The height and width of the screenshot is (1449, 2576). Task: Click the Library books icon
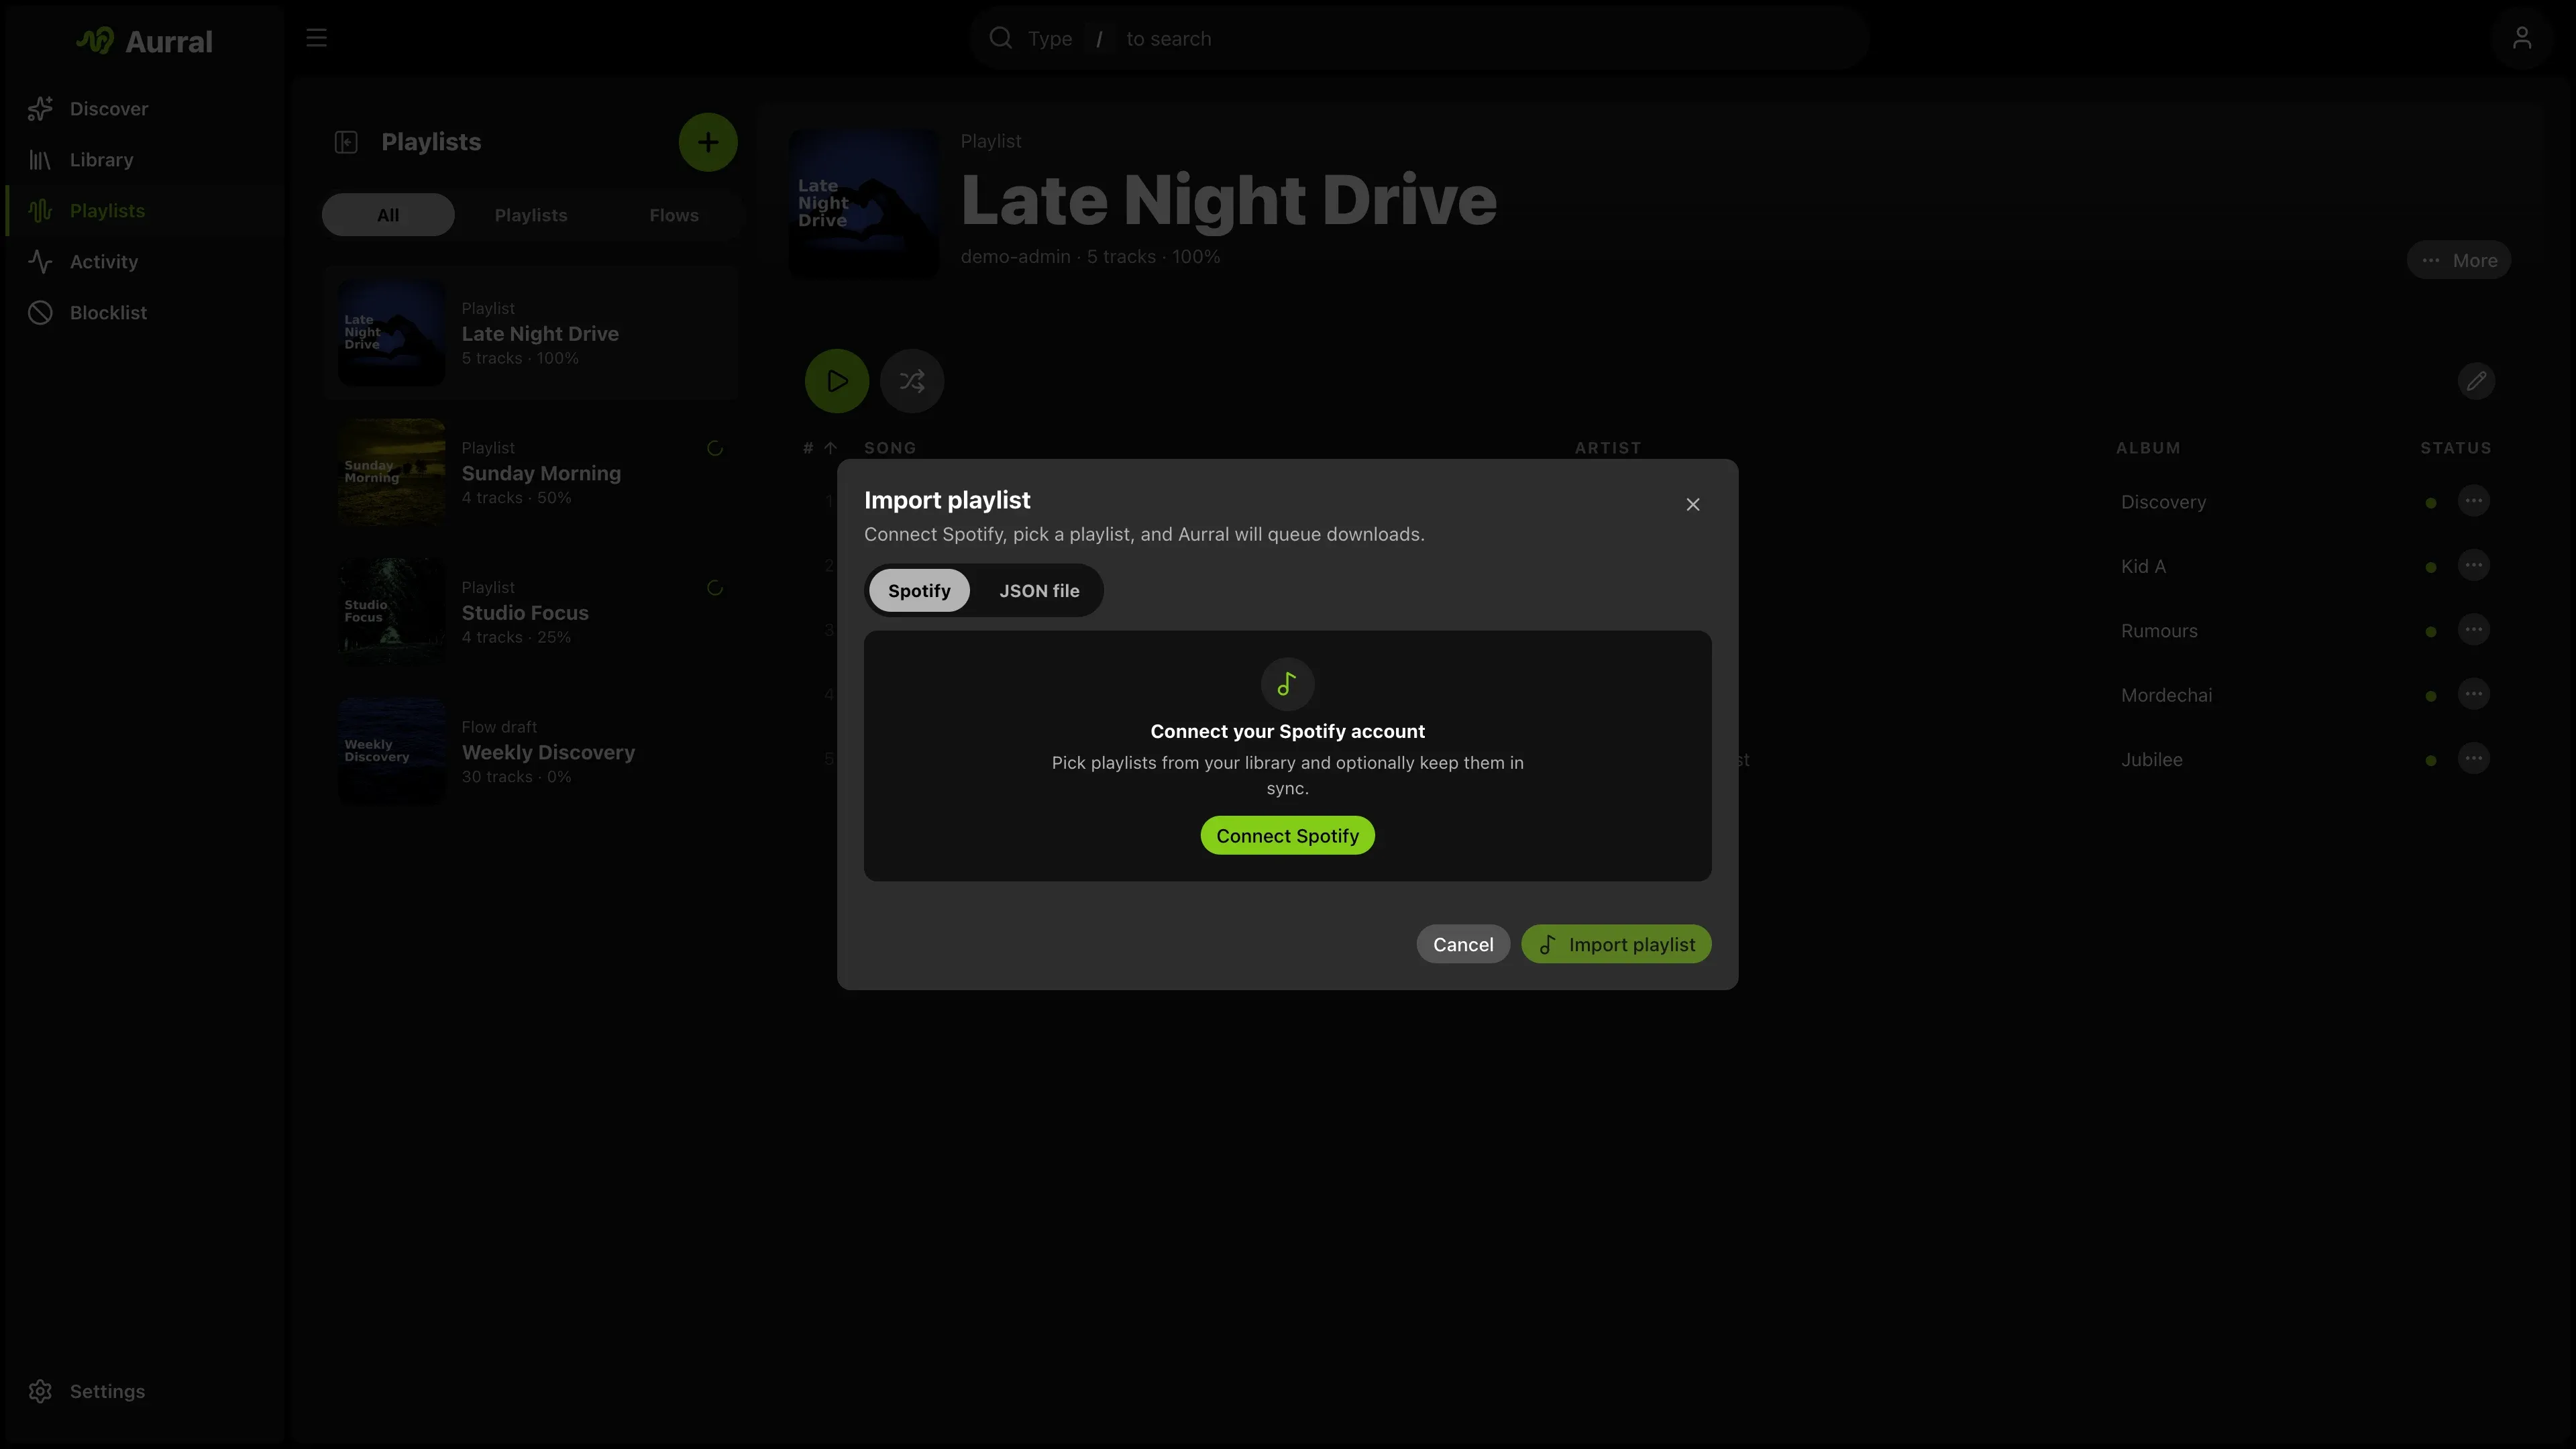(x=40, y=159)
